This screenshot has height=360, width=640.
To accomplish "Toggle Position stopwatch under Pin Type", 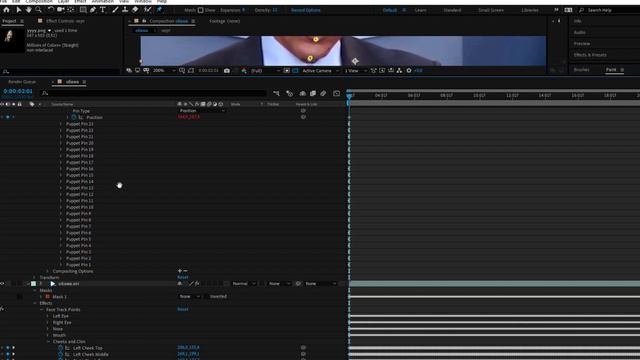I will pyautogui.click(x=74, y=117).
